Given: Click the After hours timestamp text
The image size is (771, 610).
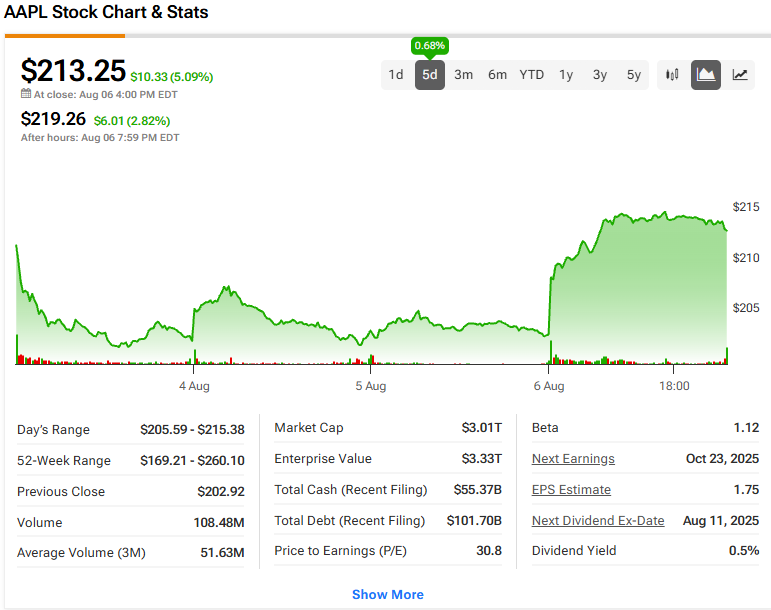Looking at the screenshot, I should point(100,138).
